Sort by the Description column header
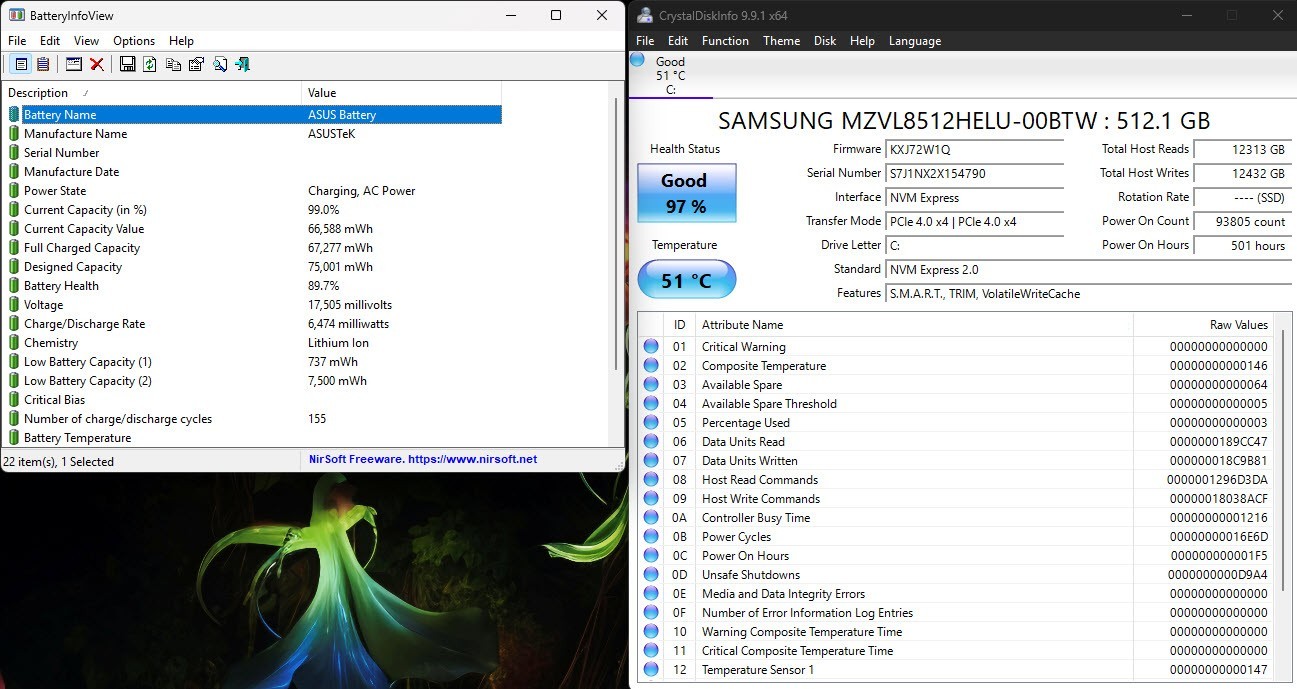This screenshot has height=689, width=1297. tap(151, 93)
